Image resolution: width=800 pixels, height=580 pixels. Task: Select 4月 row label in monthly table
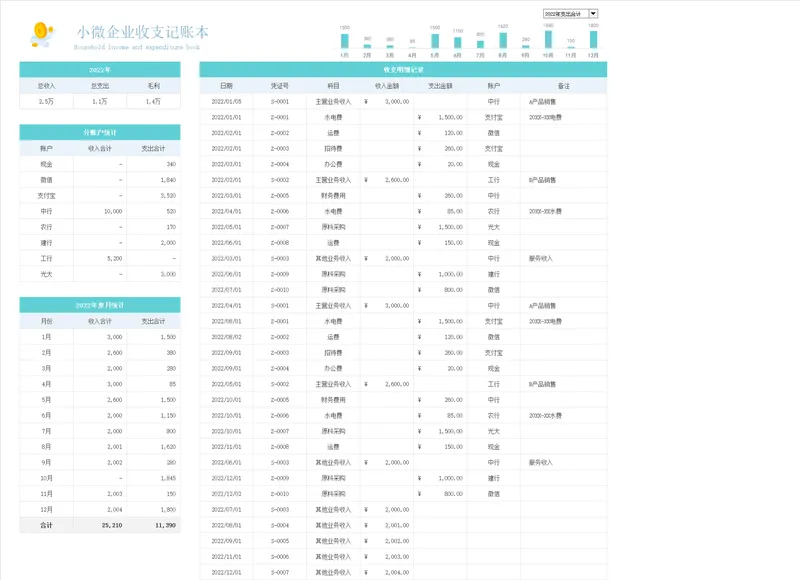[46, 384]
